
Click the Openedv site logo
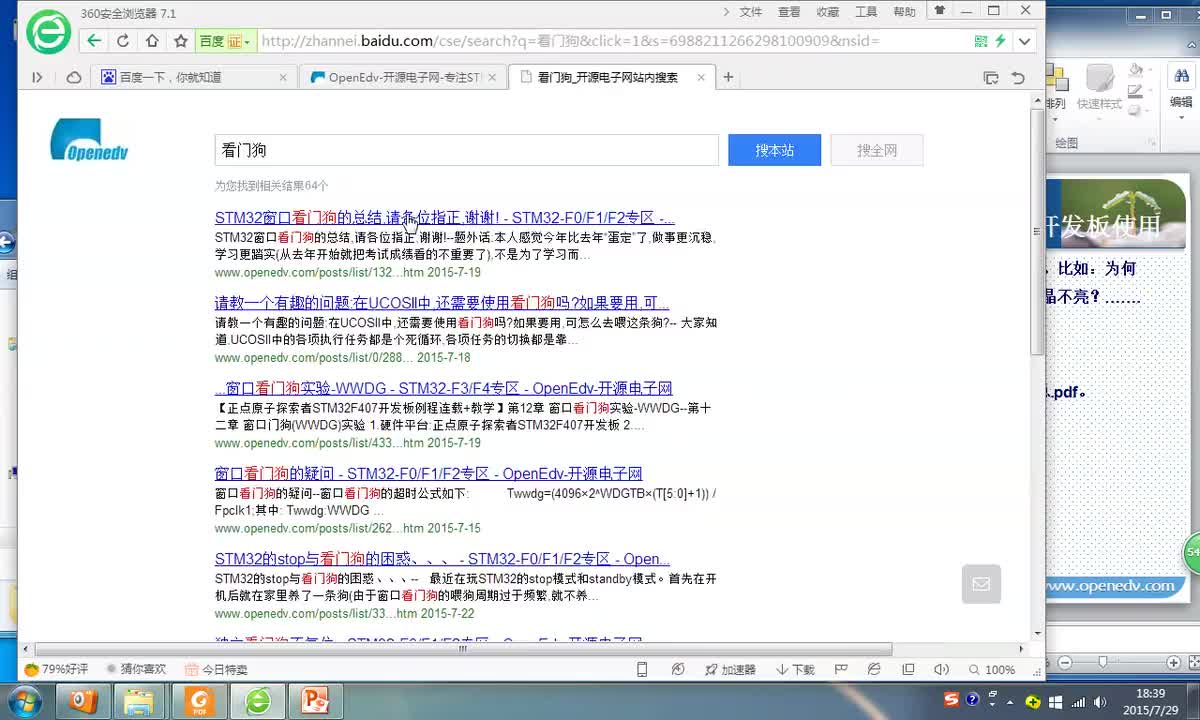pyautogui.click(x=89, y=139)
